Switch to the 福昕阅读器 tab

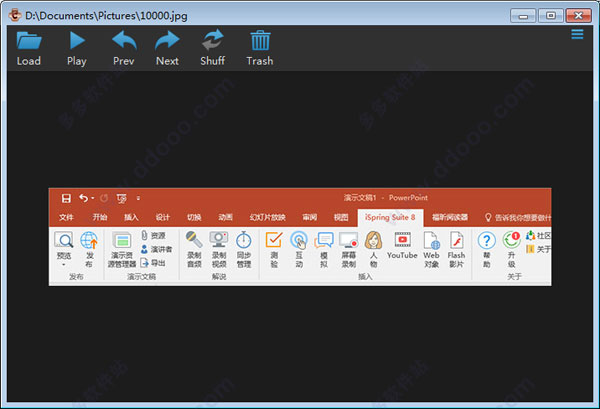coord(450,217)
